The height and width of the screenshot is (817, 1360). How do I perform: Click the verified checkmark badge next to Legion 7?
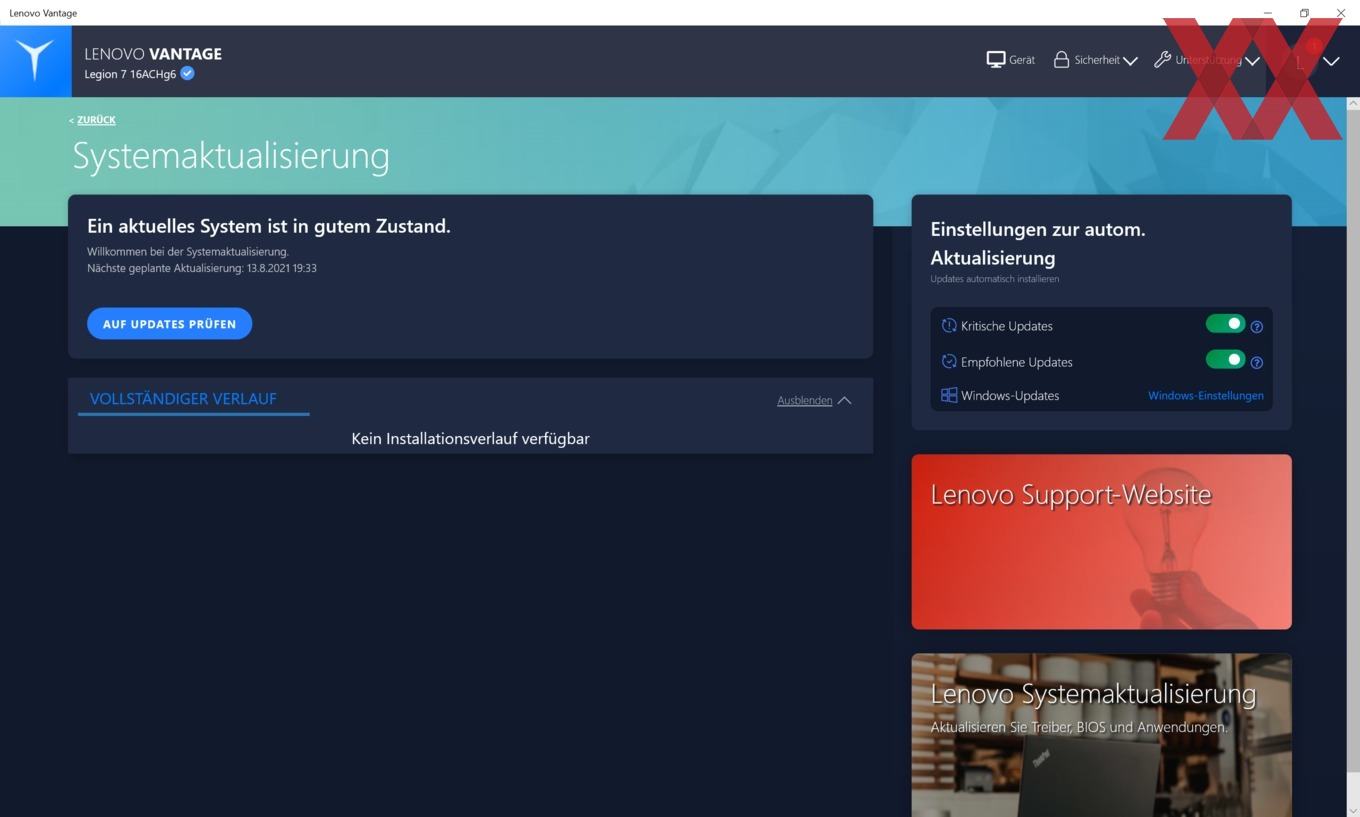(187, 73)
